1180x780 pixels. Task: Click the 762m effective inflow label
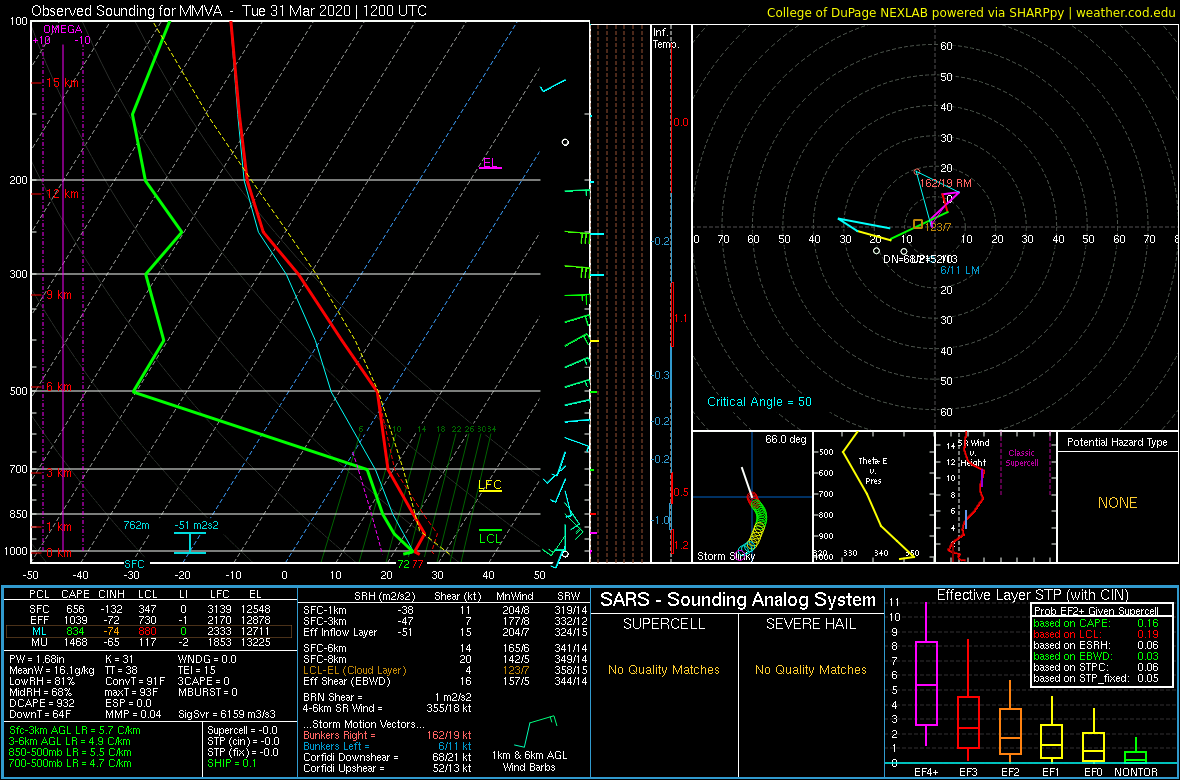[136, 525]
